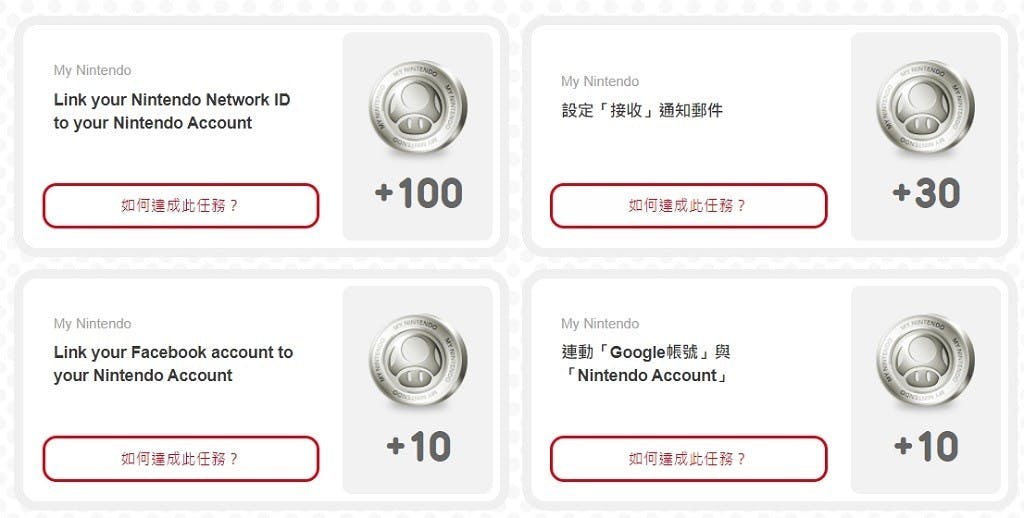The image size is (1024, 518).
Task: Click My Nintendo label above Facebook mission
Action: pyautogui.click(x=92, y=323)
